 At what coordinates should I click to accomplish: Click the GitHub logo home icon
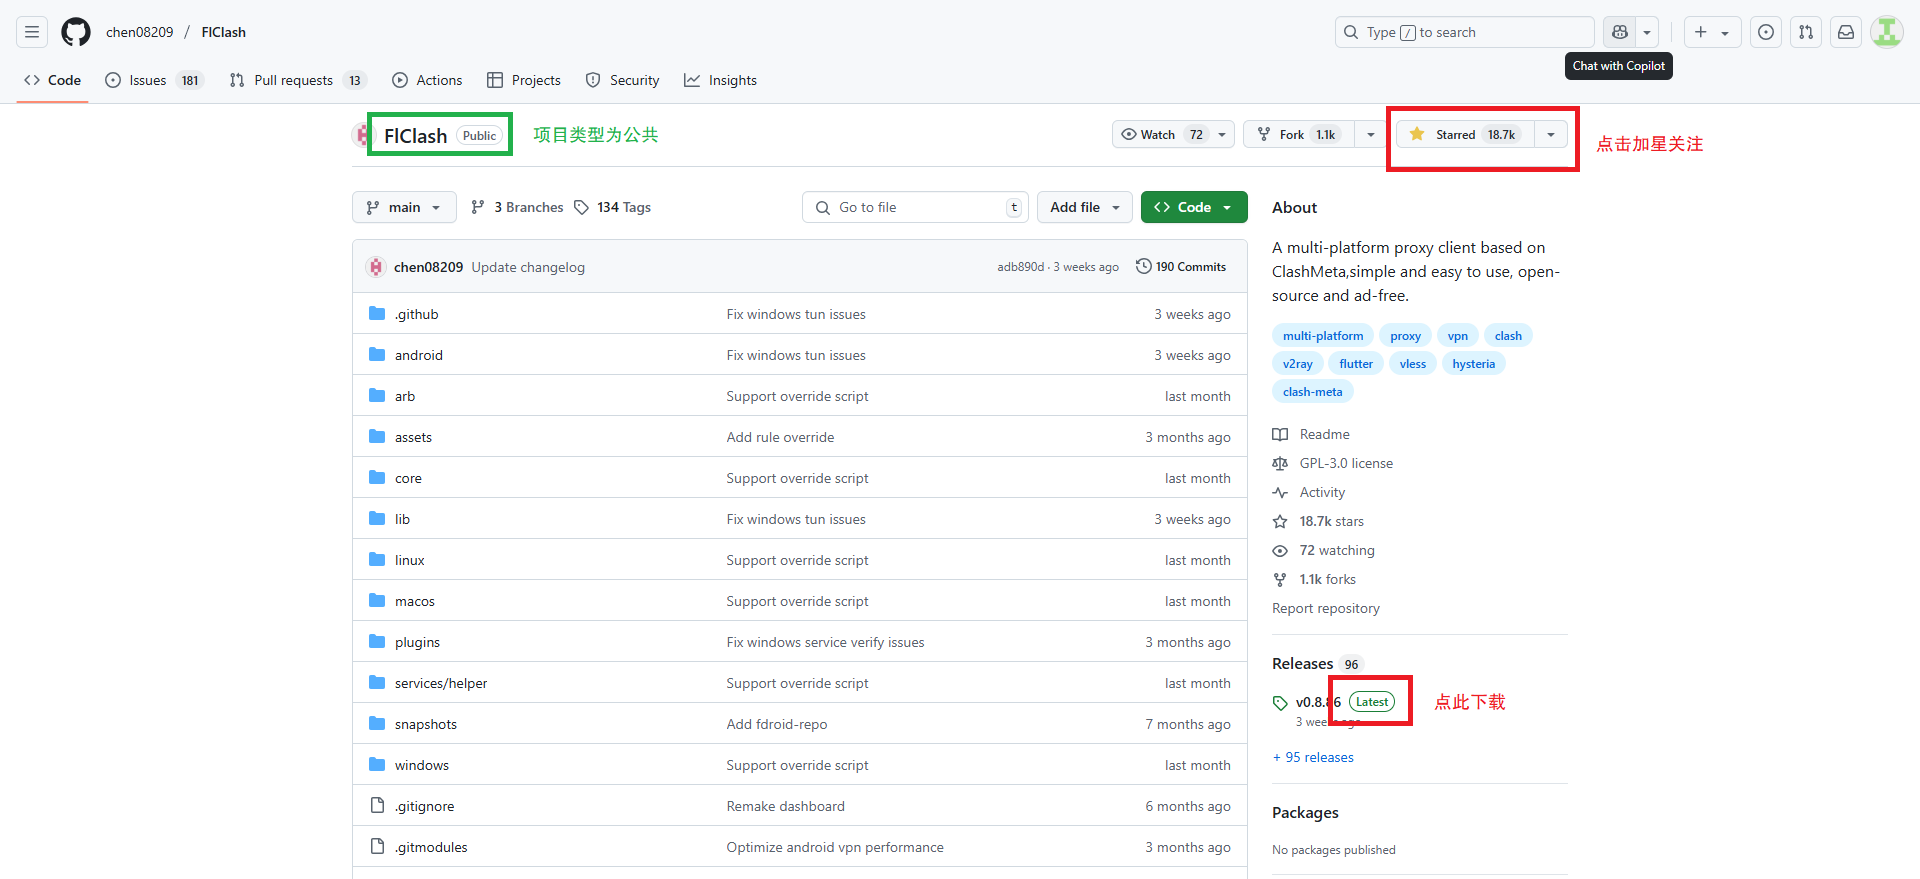pyautogui.click(x=76, y=32)
